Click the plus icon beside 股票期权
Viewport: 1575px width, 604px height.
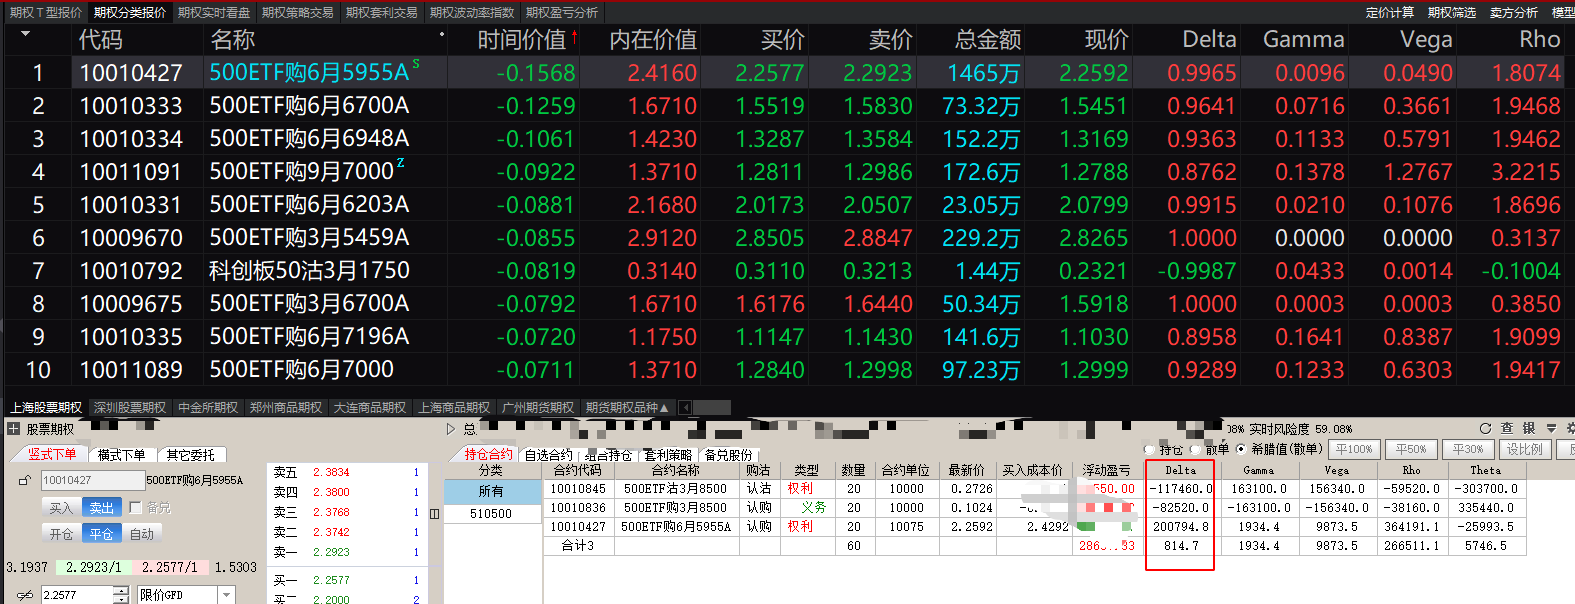pyautogui.click(x=13, y=429)
